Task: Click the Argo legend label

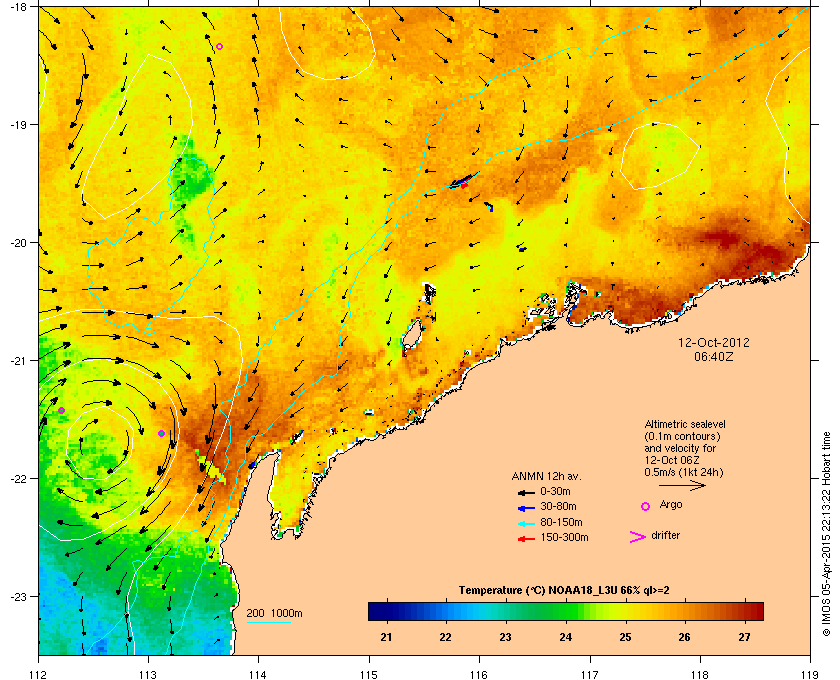Action: 671,505
